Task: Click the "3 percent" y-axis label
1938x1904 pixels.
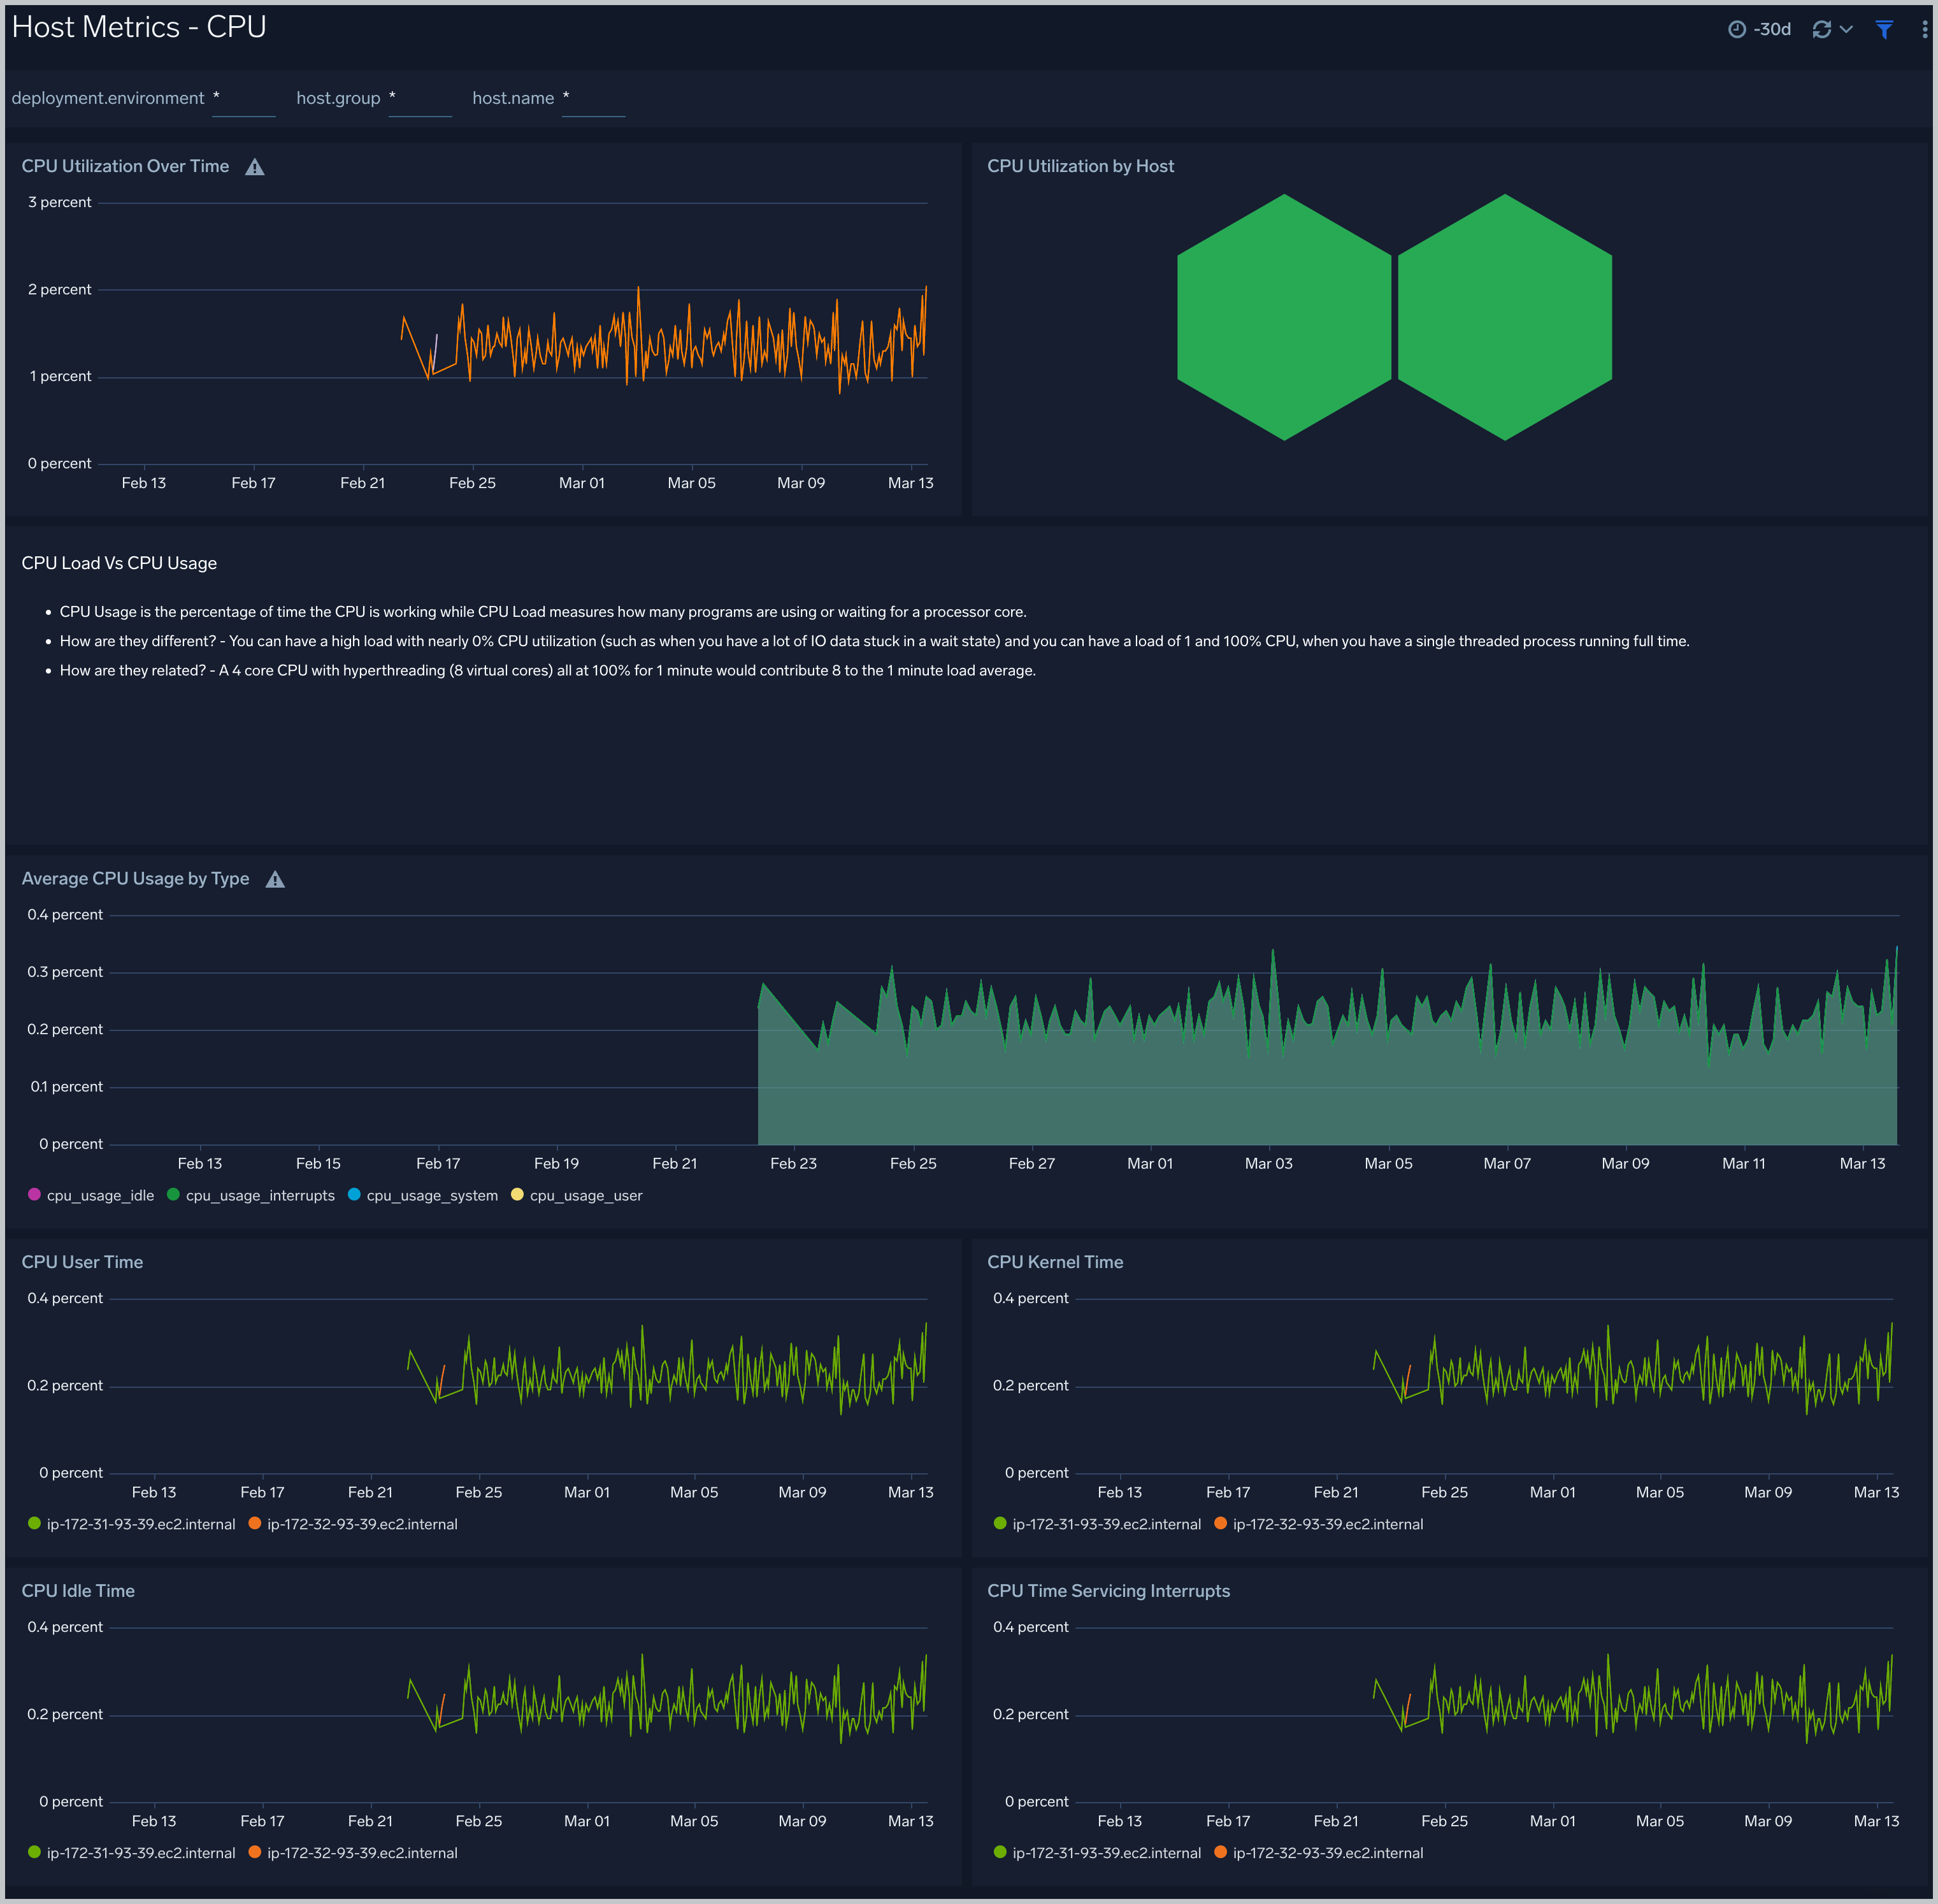Action: tap(59, 202)
